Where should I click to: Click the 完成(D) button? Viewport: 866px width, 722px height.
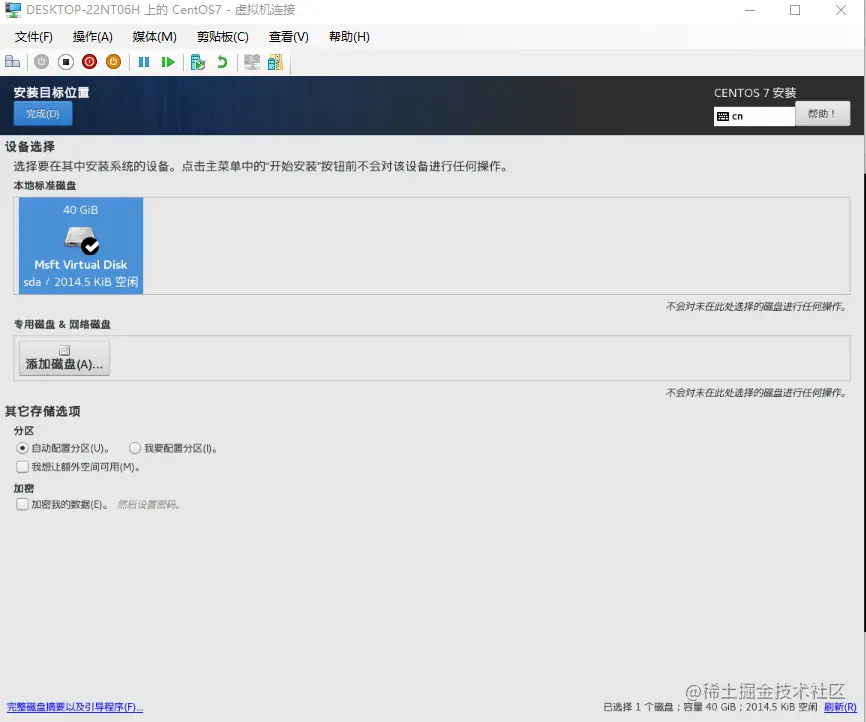[42, 113]
